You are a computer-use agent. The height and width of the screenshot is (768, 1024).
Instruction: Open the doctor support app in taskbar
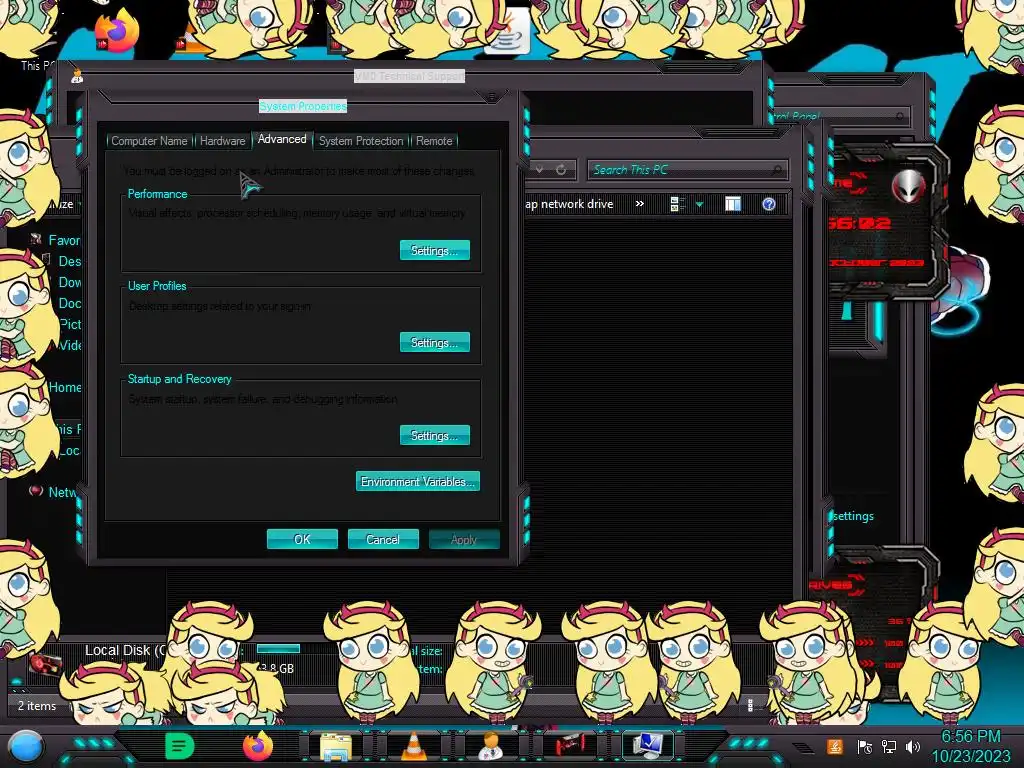coord(491,746)
